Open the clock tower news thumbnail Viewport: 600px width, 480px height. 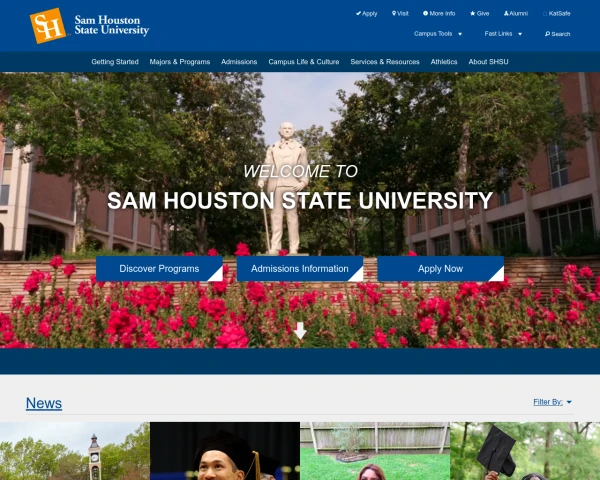pyautogui.click(x=75, y=451)
